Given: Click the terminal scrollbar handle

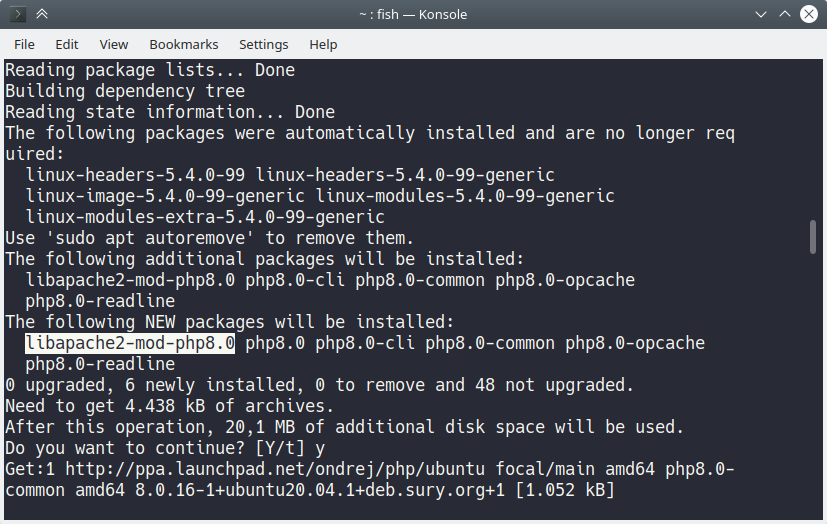Looking at the screenshot, I should pyautogui.click(x=813, y=236).
